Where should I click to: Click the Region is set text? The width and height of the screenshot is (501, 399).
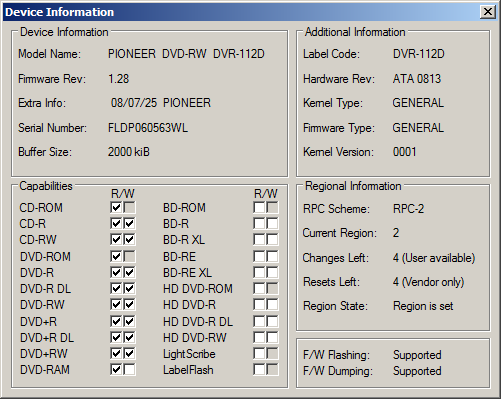point(423,306)
